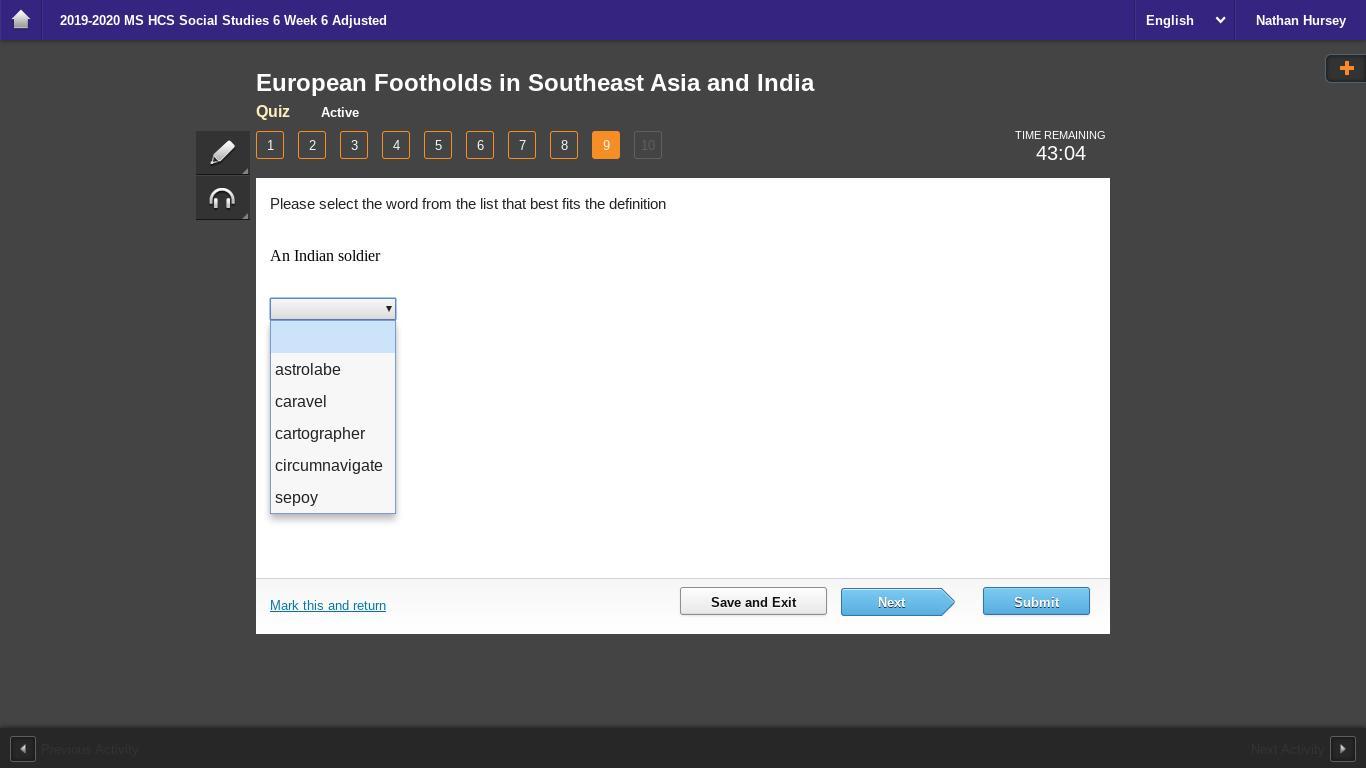Submit the quiz

[x=1036, y=602]
